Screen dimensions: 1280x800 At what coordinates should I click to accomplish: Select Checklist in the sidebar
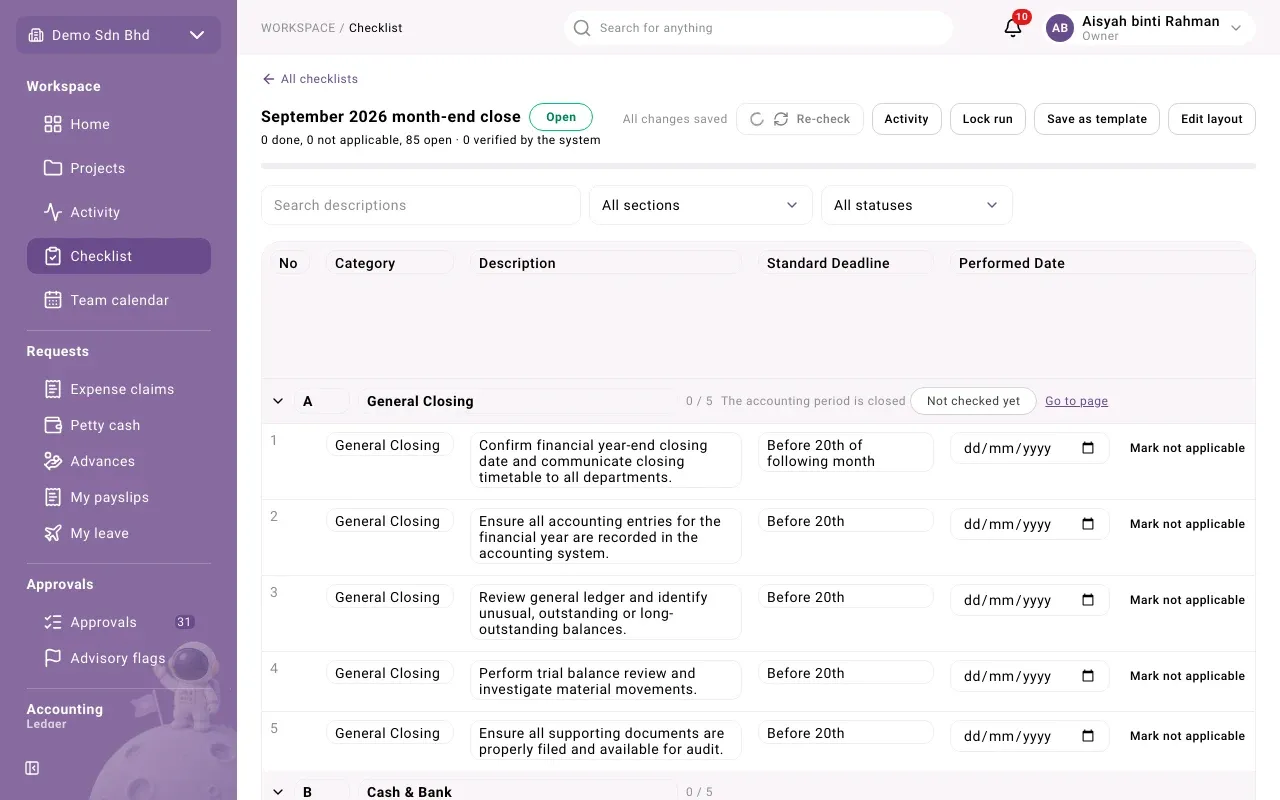tap(119, 256)
